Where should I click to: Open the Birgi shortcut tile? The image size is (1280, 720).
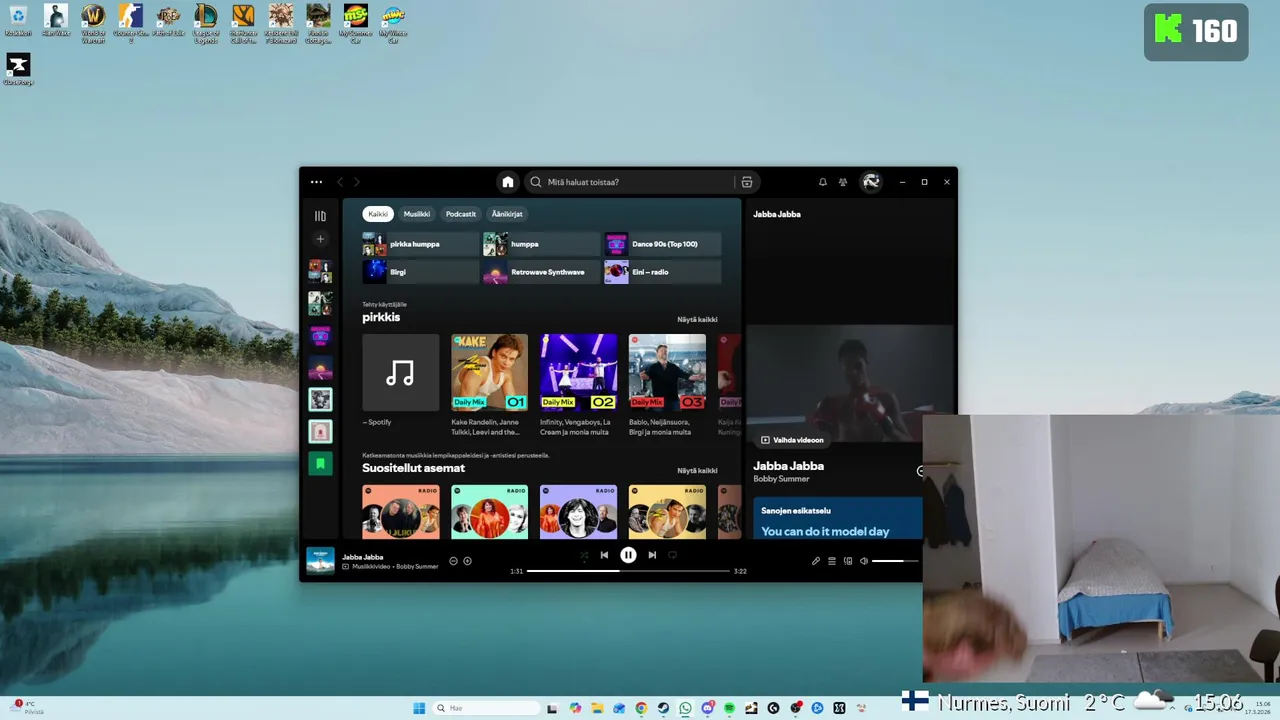click(421, 272)
